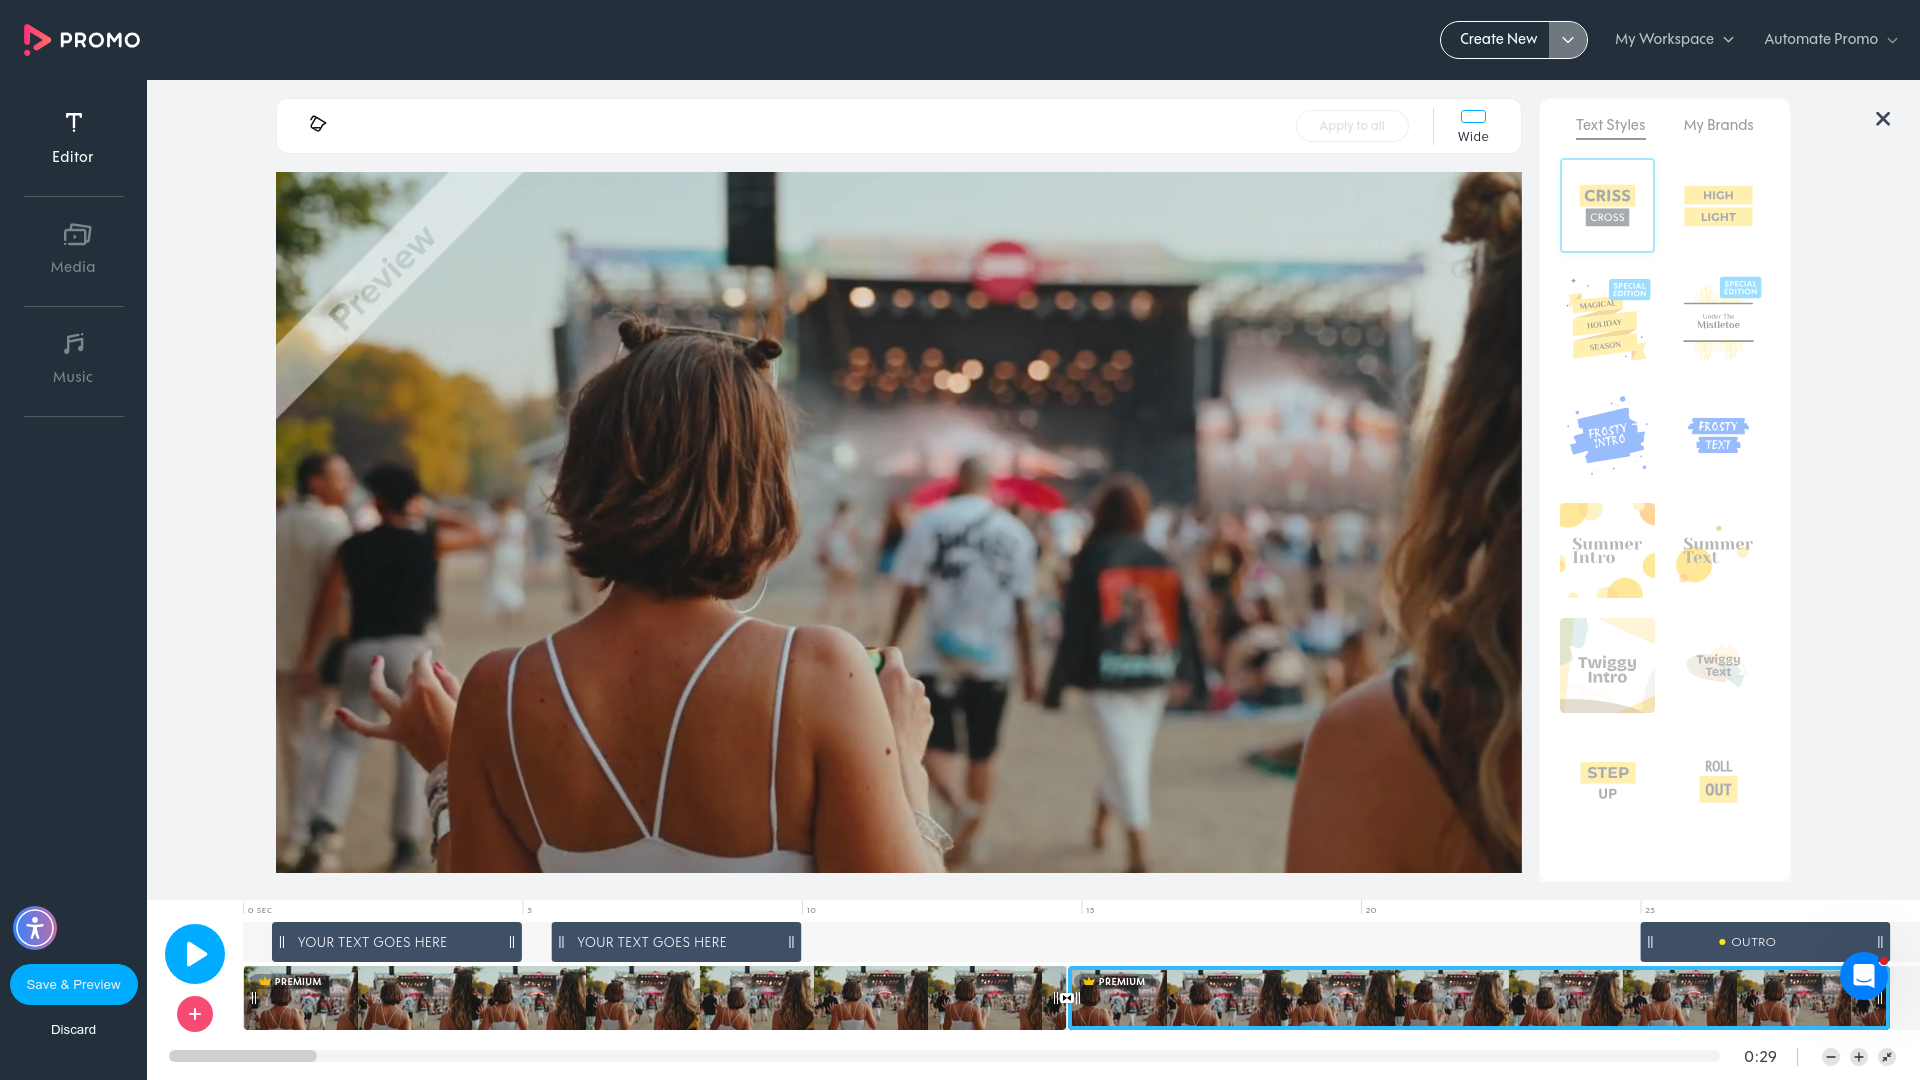Click the Discard link
1920x1080 pixels.
(74, 1029)
